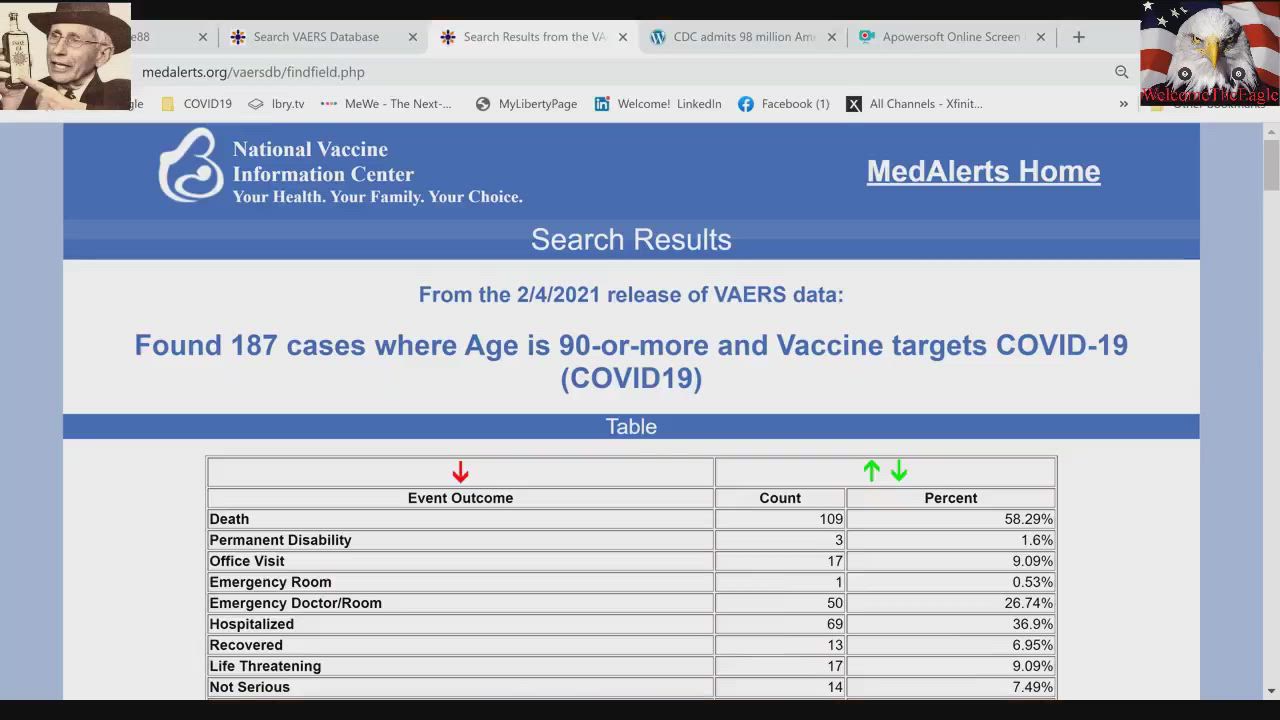Click the green up arrow sort icon
The width and height of the screenshot is (1280, 720).
[871, 471]
